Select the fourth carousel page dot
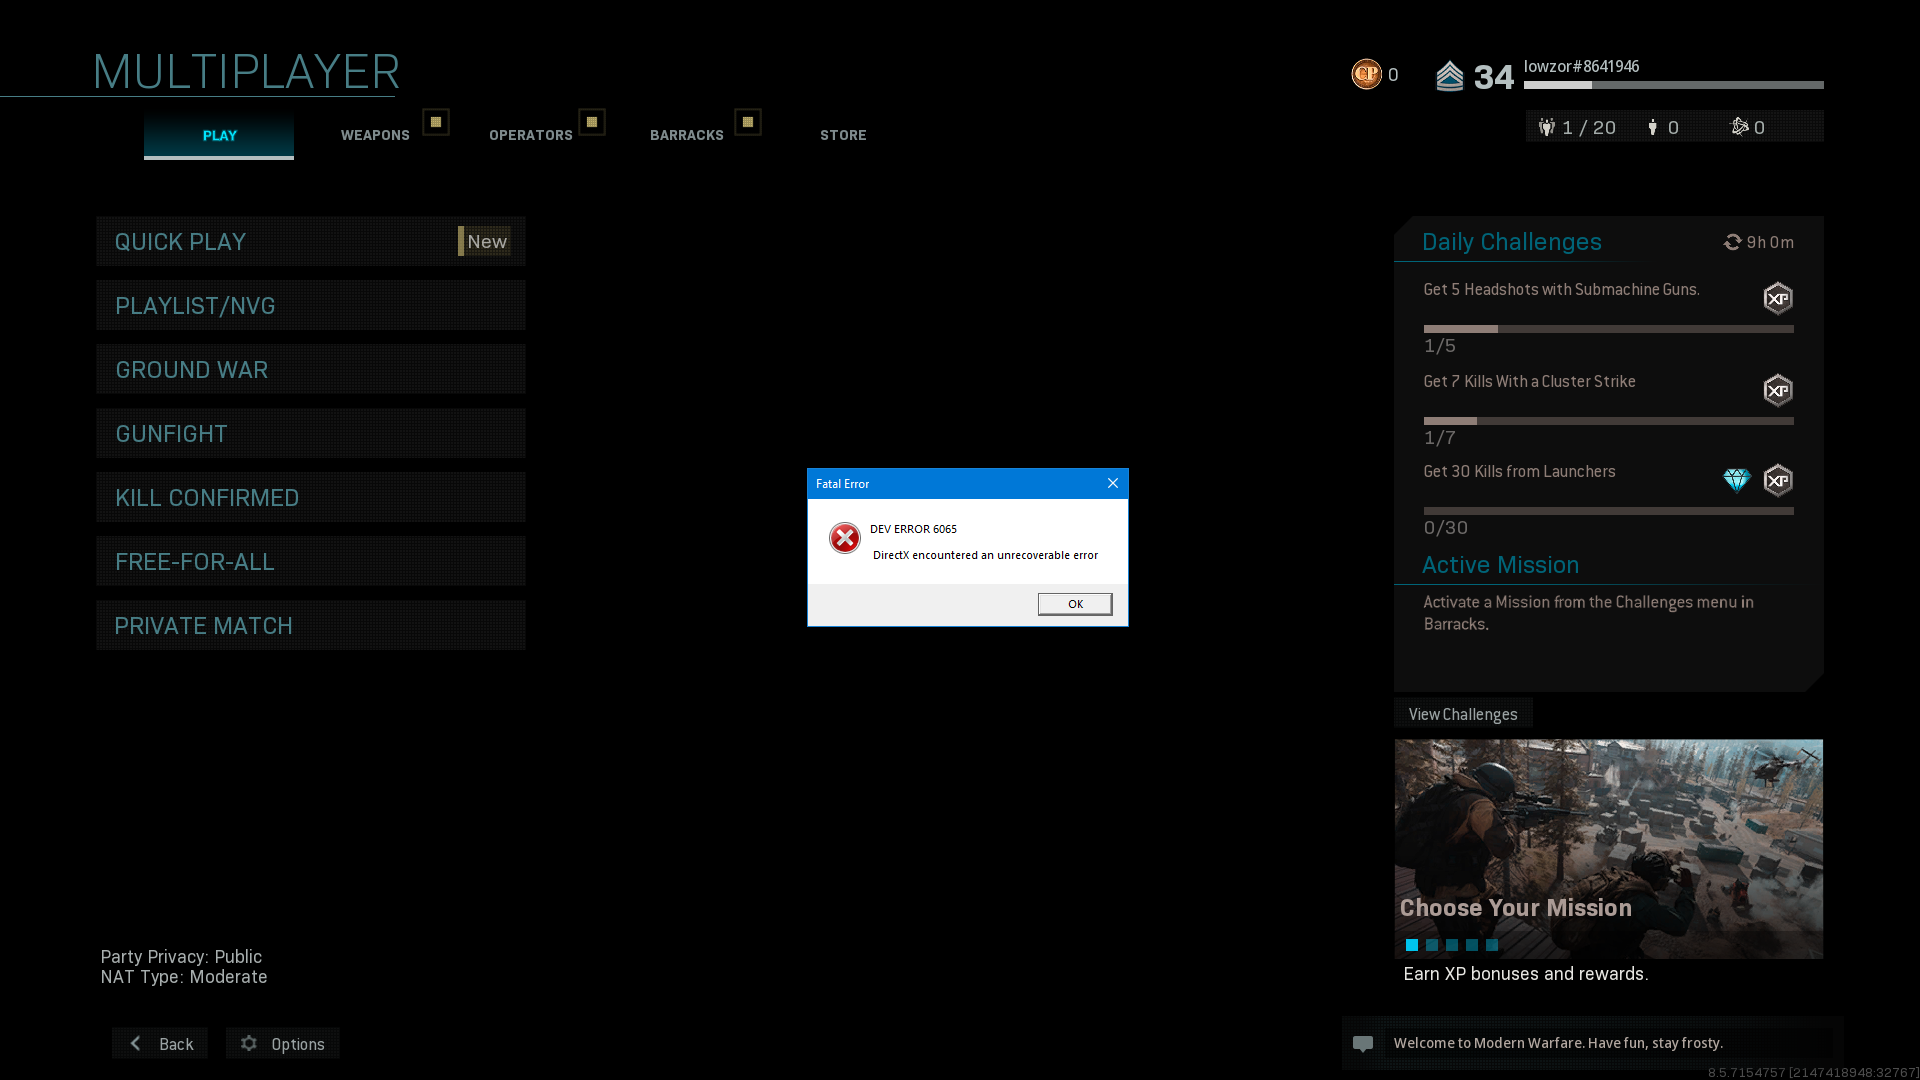Image resolution: width=1920 pixels, height=1080 pixels. (1472, 945)
